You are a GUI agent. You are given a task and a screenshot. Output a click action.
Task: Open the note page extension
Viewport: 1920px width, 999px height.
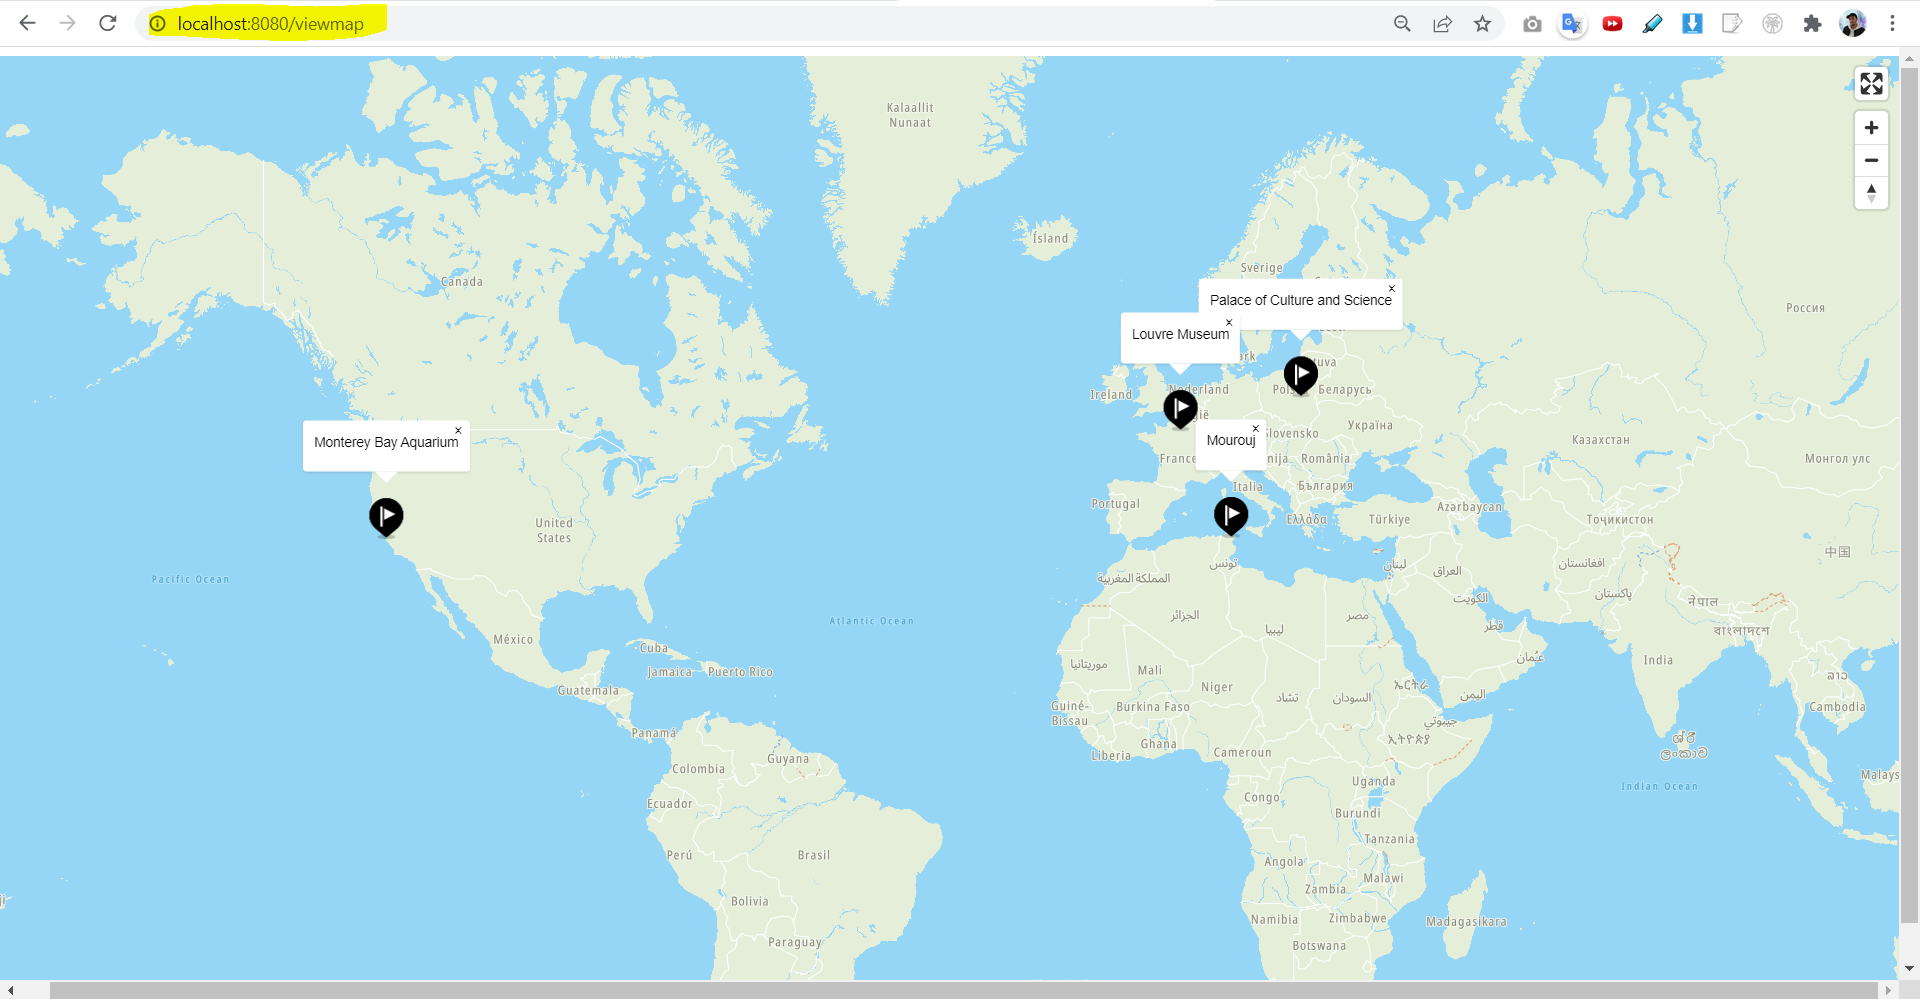tap(1732, 24)
